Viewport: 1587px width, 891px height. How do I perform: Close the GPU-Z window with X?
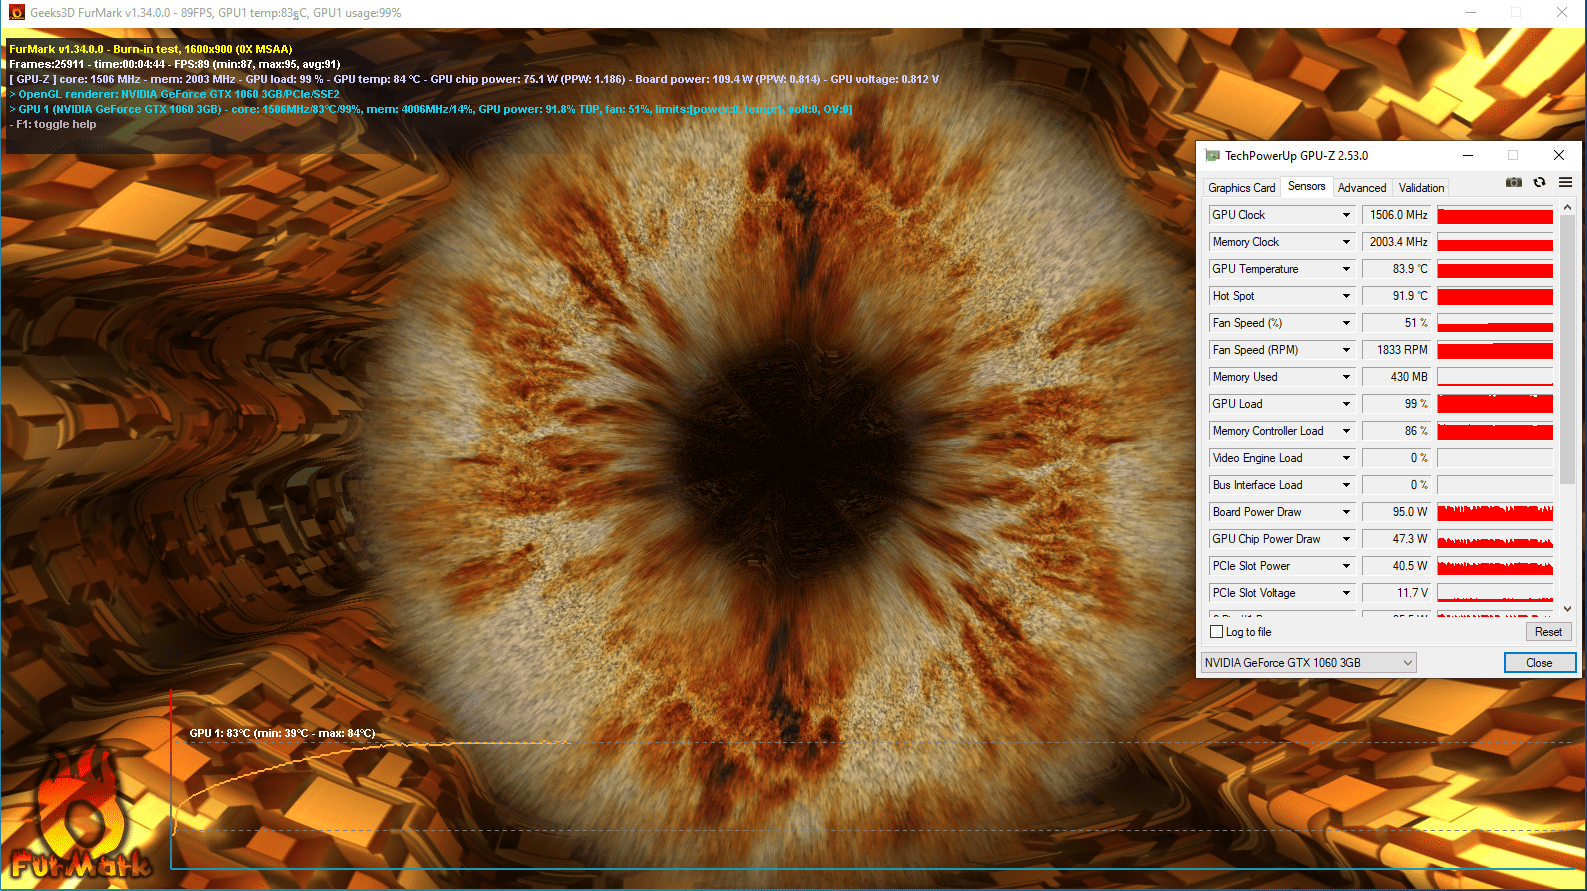click(x=1558, y=155)
